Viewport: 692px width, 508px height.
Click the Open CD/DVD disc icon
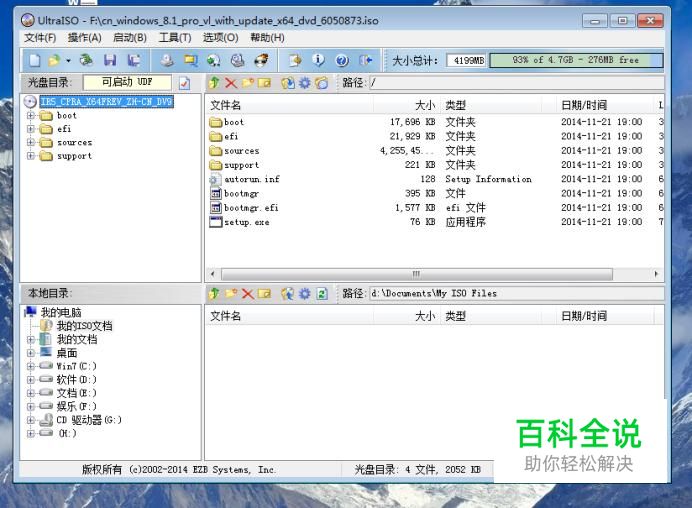point(86,60)
